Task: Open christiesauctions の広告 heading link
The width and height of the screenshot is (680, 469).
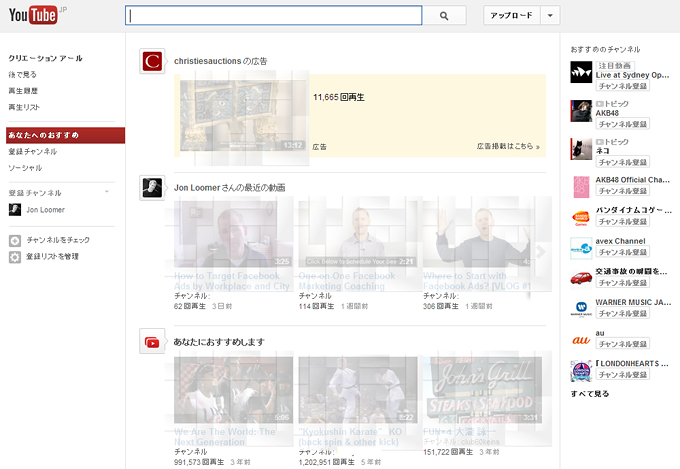Action: pyautogui.click(x=220, y=61)
